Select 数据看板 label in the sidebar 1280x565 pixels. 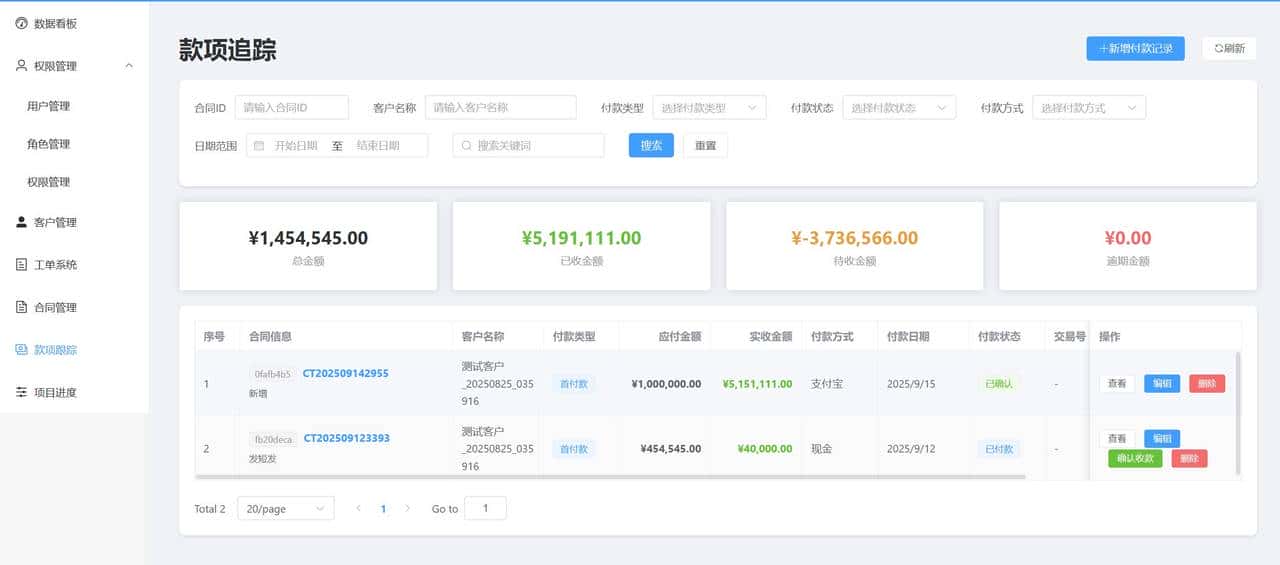tap(55, 23)
